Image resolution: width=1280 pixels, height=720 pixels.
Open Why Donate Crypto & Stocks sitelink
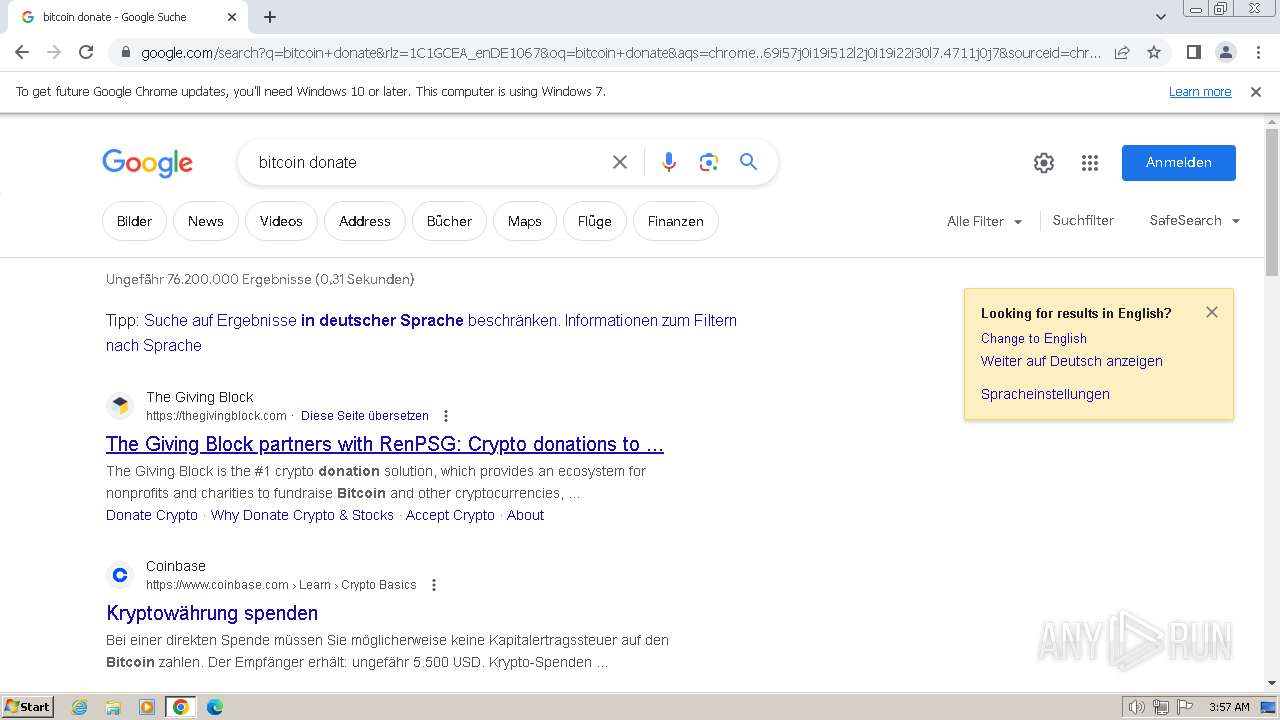click(x=302, y=515)
